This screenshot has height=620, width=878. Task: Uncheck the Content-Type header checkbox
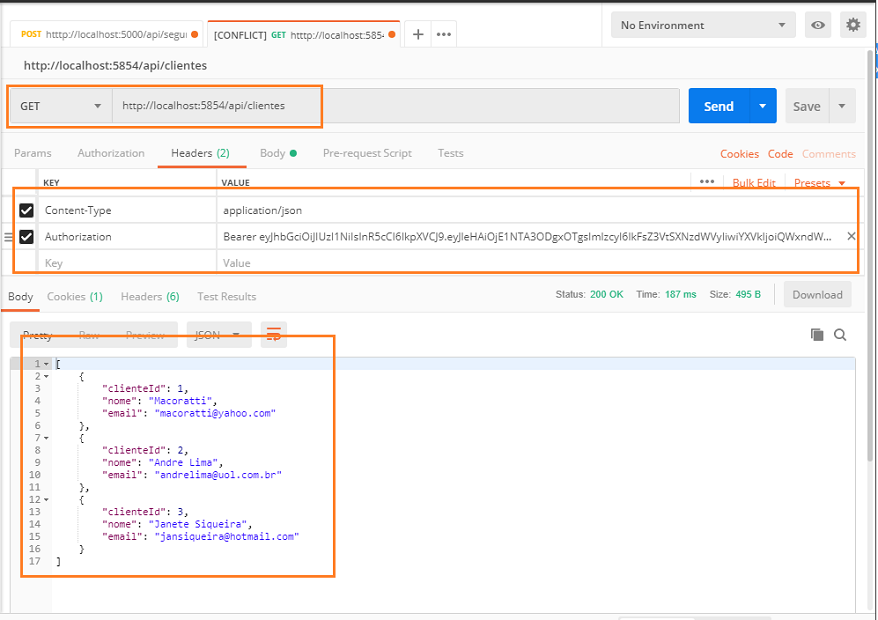[26, 210]
